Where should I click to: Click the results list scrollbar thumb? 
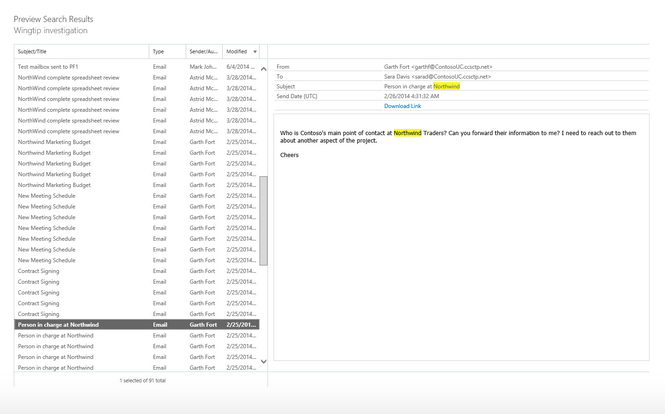(263, 221)
